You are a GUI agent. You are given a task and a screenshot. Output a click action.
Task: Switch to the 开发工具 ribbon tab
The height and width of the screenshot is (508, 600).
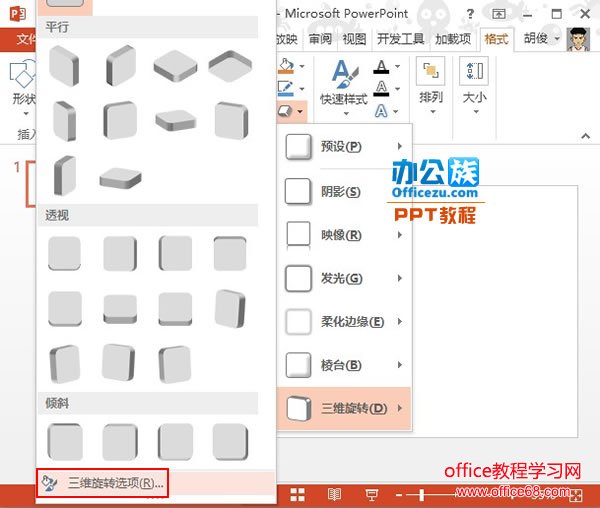click(401, 39)
